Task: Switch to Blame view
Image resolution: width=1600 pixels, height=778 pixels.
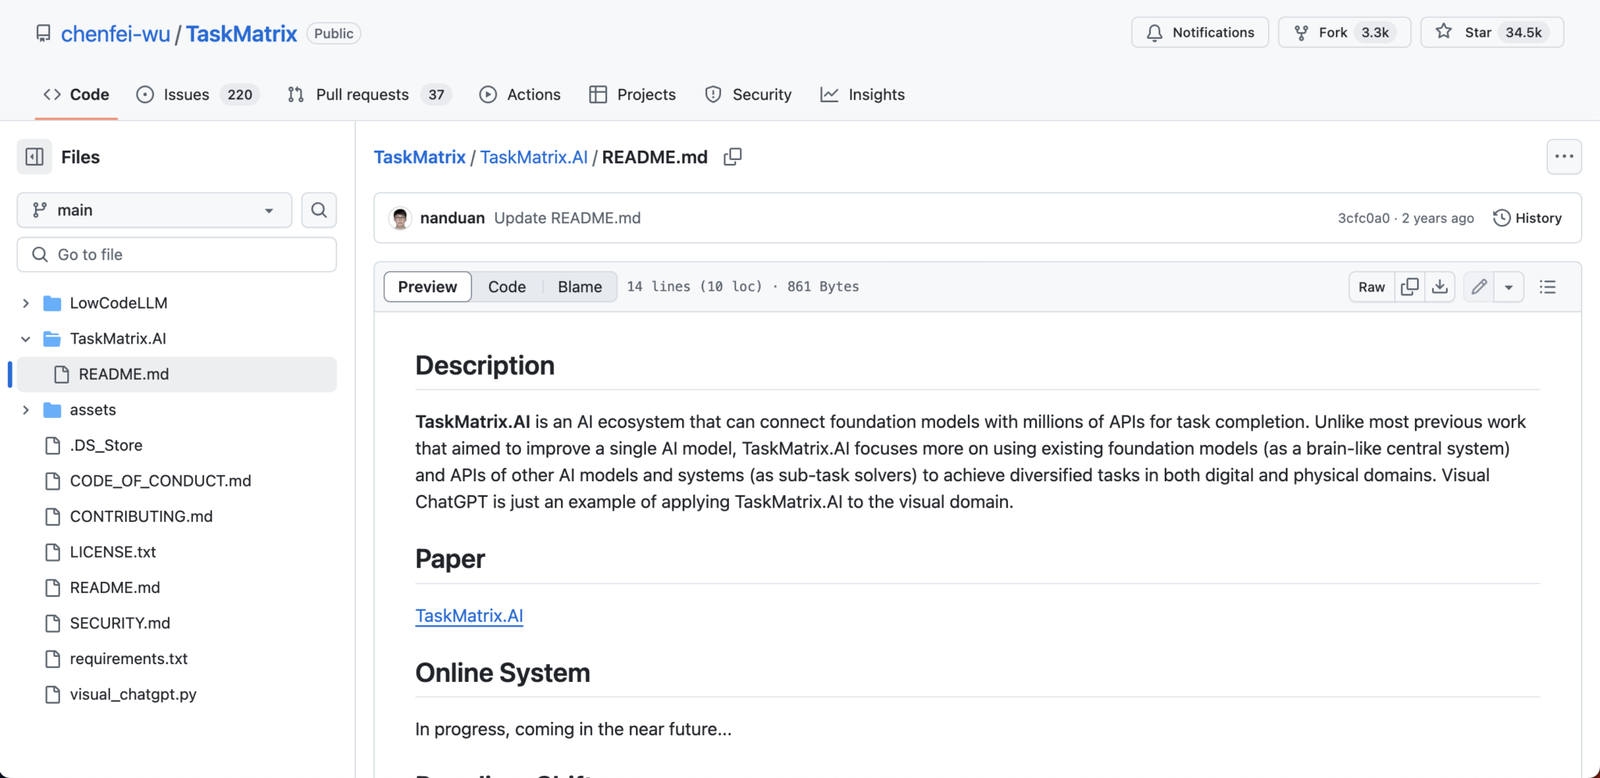Action: [580, 287]
